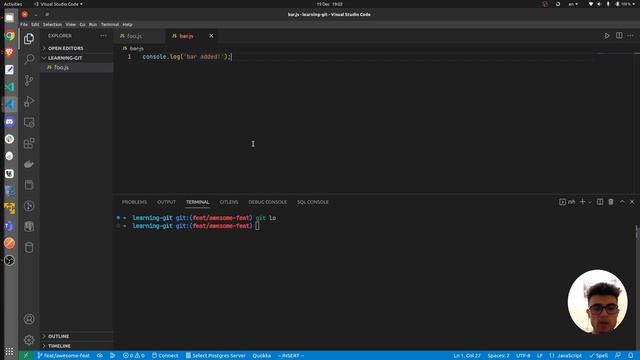
Task: Switch to the GitLens panel tab
Action: [229, 202]
